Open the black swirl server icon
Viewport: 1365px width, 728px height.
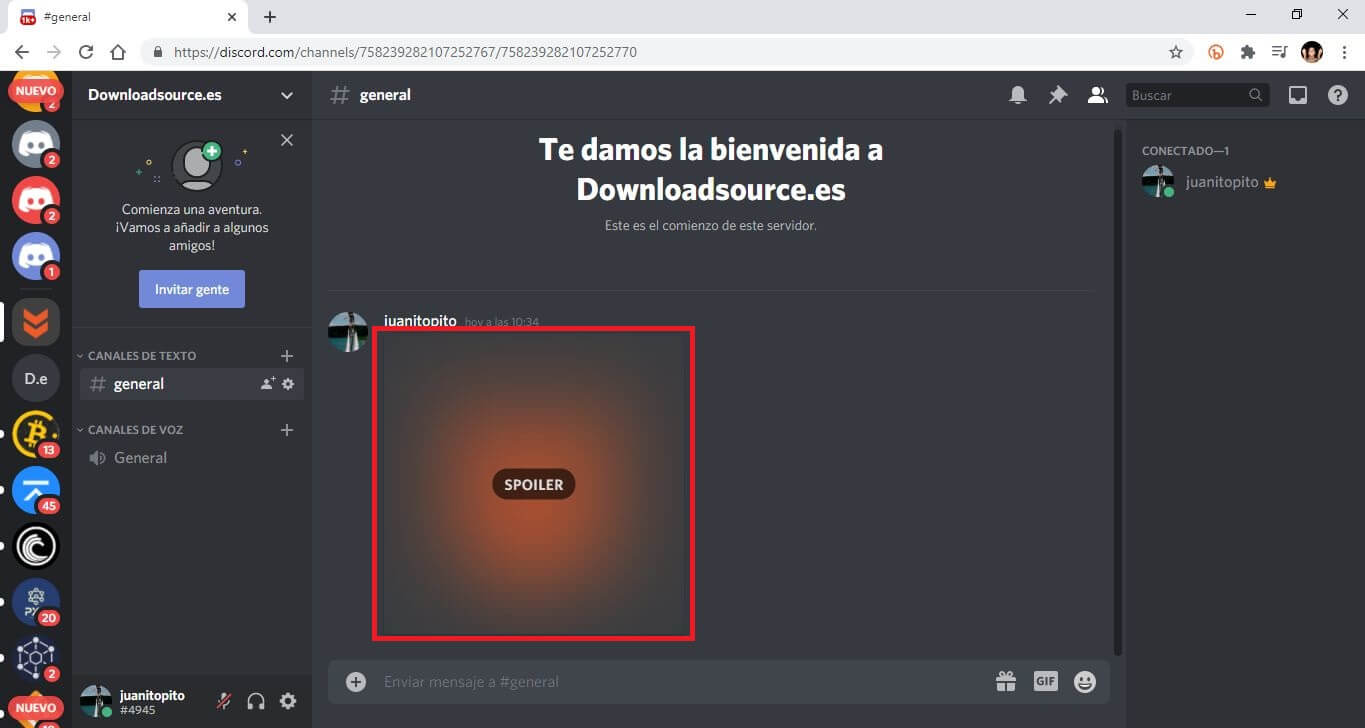click(36, 546)
